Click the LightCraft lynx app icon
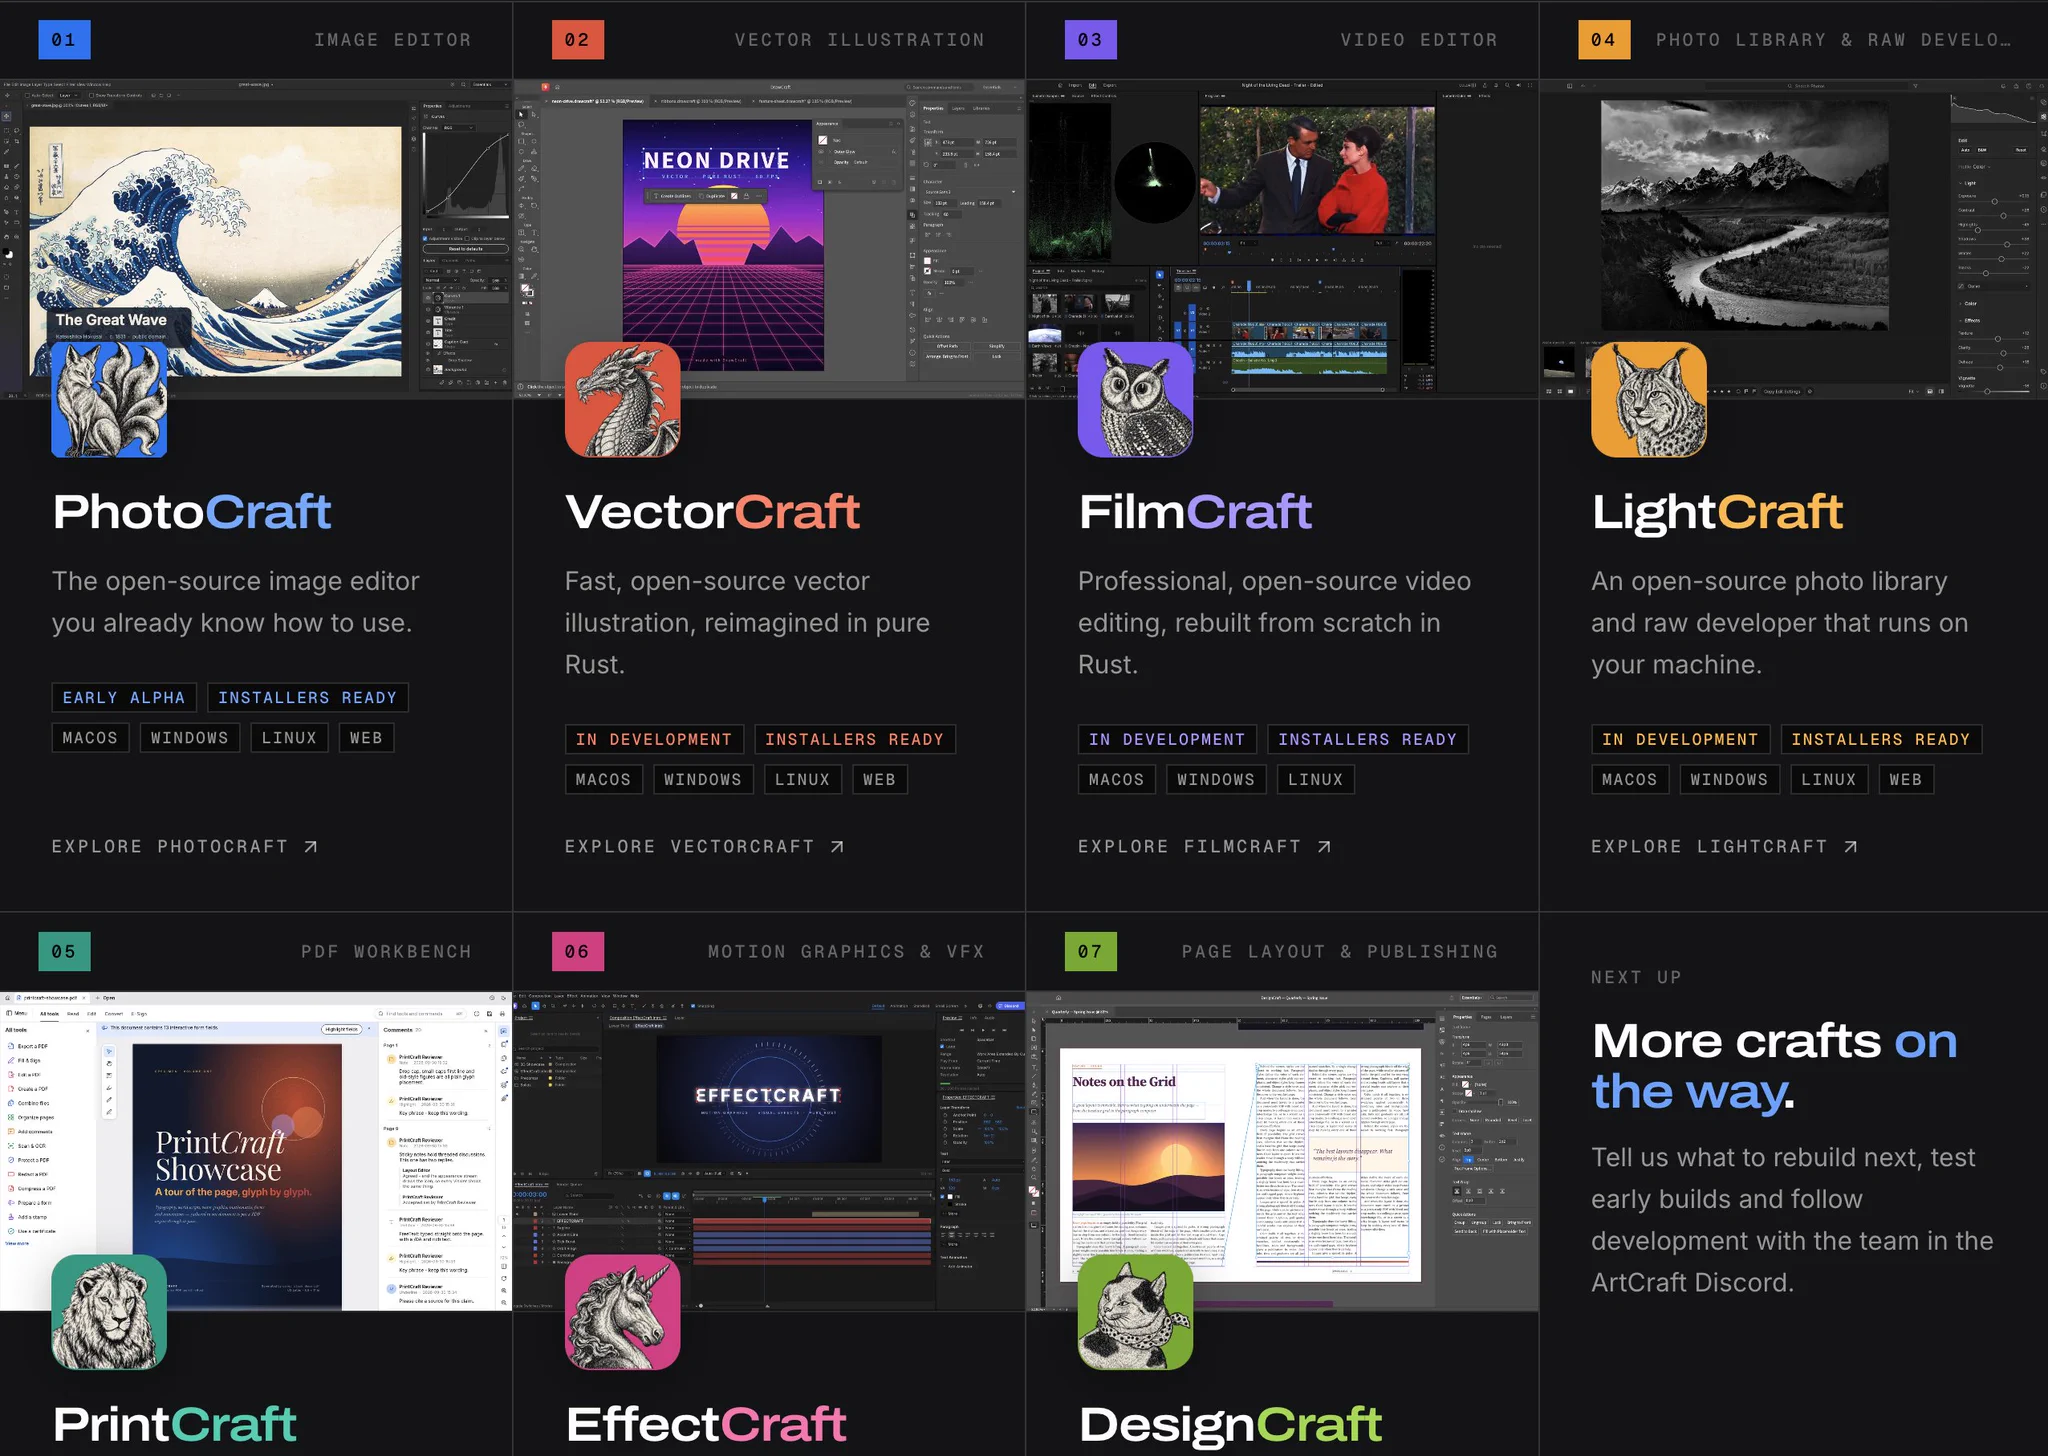 1649,400
